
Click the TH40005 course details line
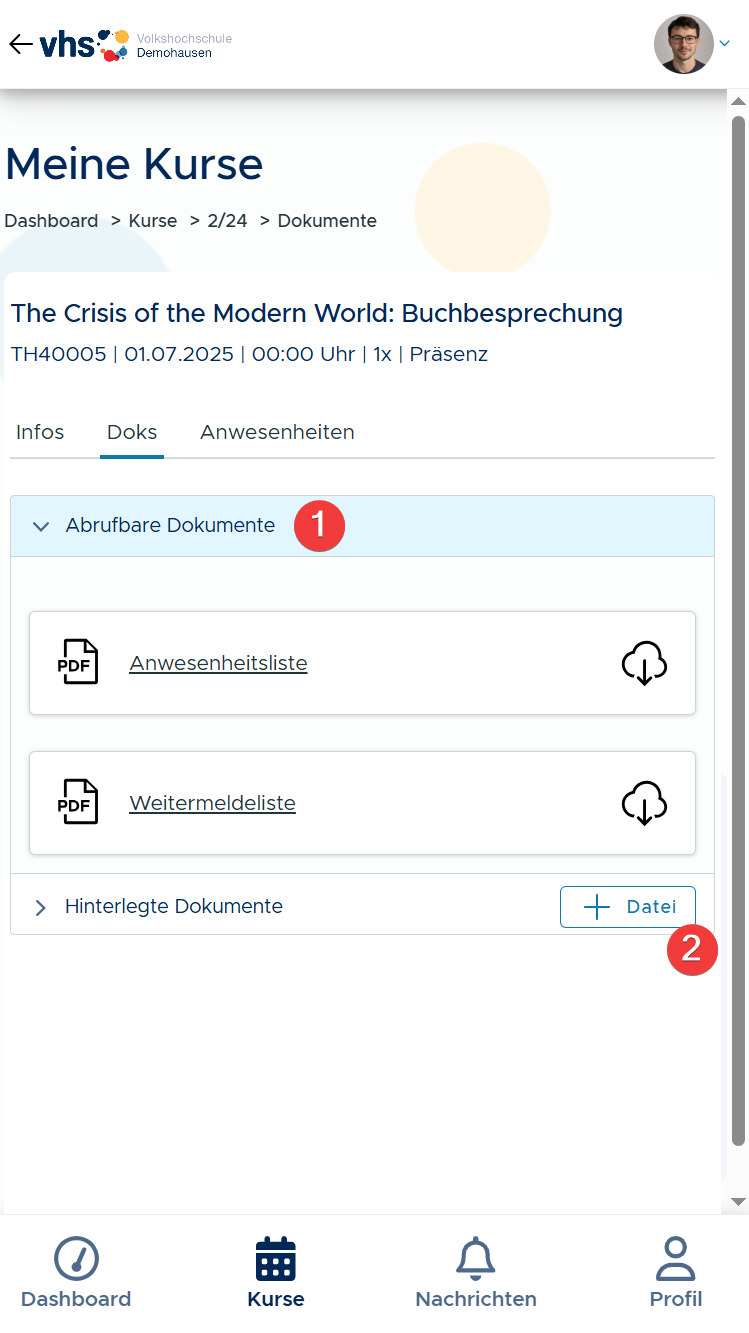coord(249,354)
